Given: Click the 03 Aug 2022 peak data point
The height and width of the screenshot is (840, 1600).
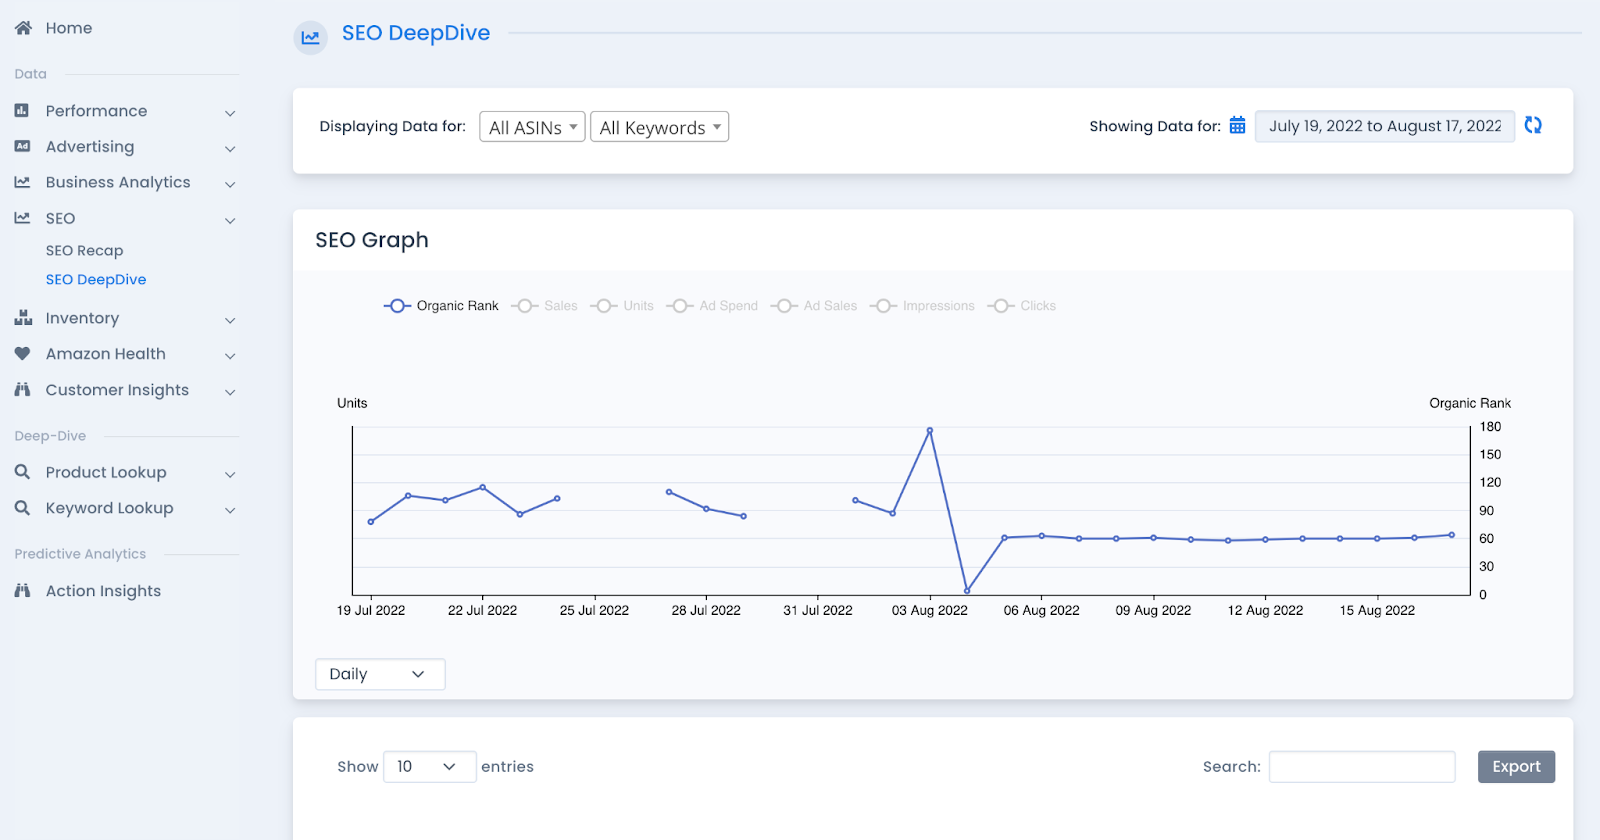Looking at the screenshot, I should [x=930, y=431].
